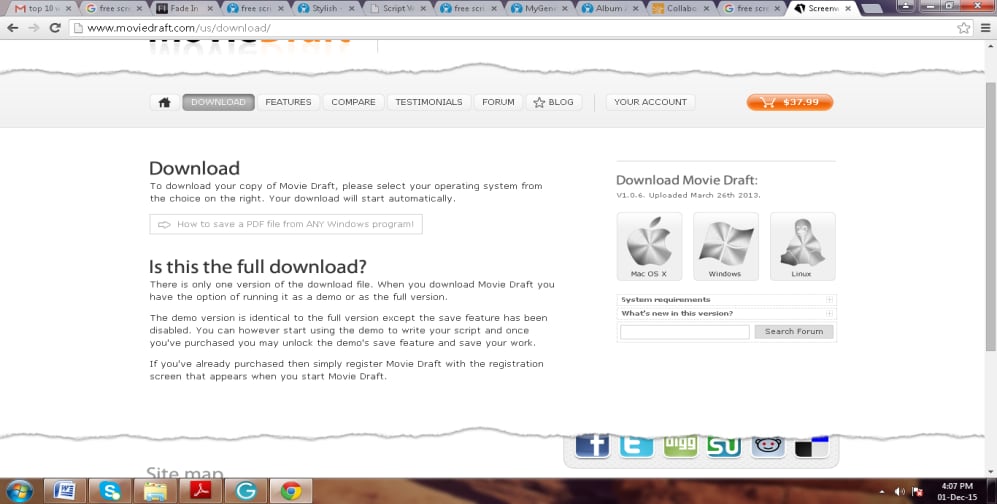This screenshot has height=504, width=997.
Task: Open 'How to save a PDF file' link
Action: [286, 224]
